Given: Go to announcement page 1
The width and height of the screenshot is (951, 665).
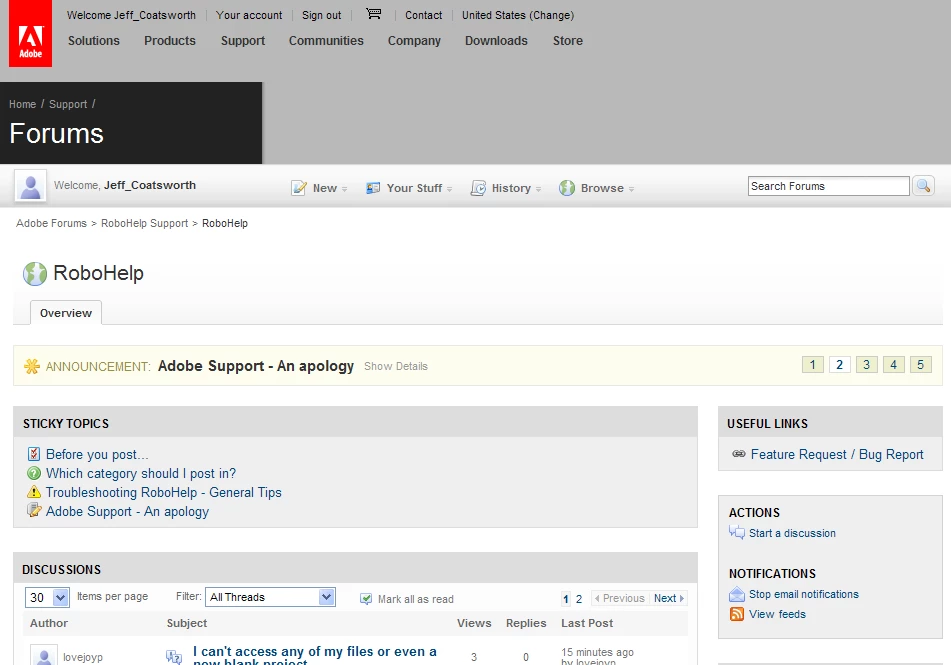Looking at the screenshot, I should point(813,365).
